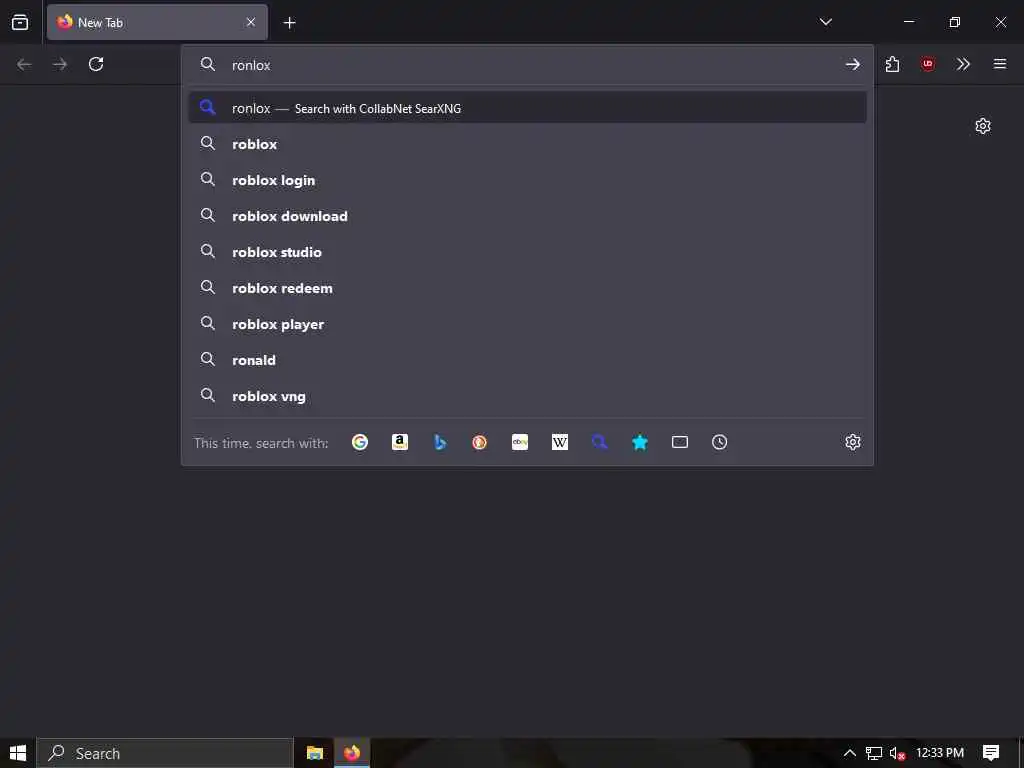The image size is (1024, 768).
Task: Open the network status tray icon
Action: 874,753
